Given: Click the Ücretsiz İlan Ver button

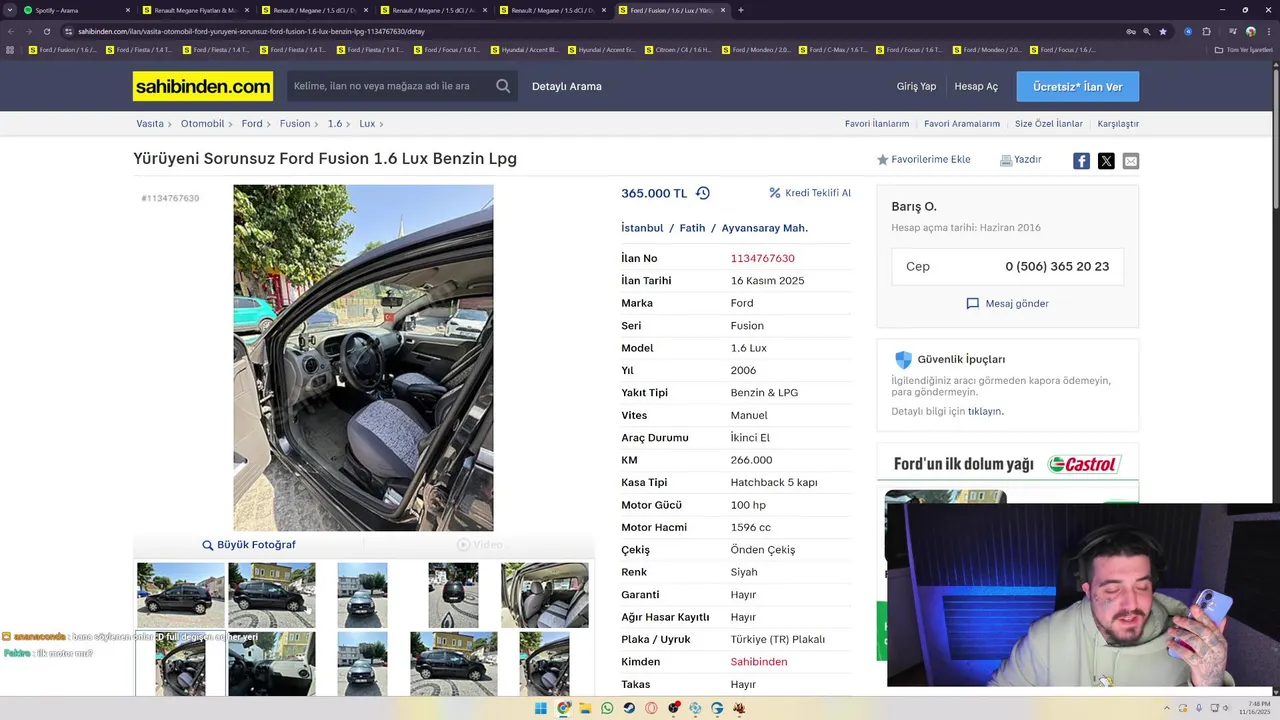Looking at the screenshot, I should tap(1078, 87).
